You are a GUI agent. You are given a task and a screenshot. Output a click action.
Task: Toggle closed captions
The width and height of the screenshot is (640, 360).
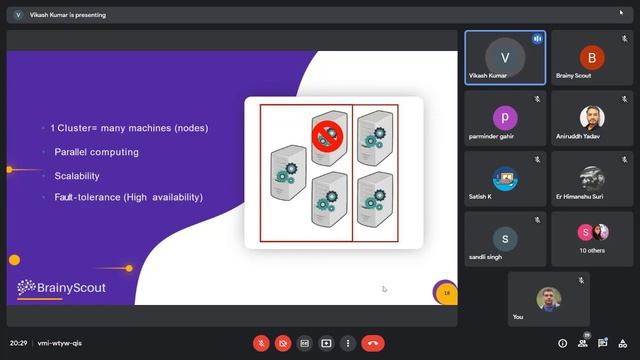click(x=304, y=343)
